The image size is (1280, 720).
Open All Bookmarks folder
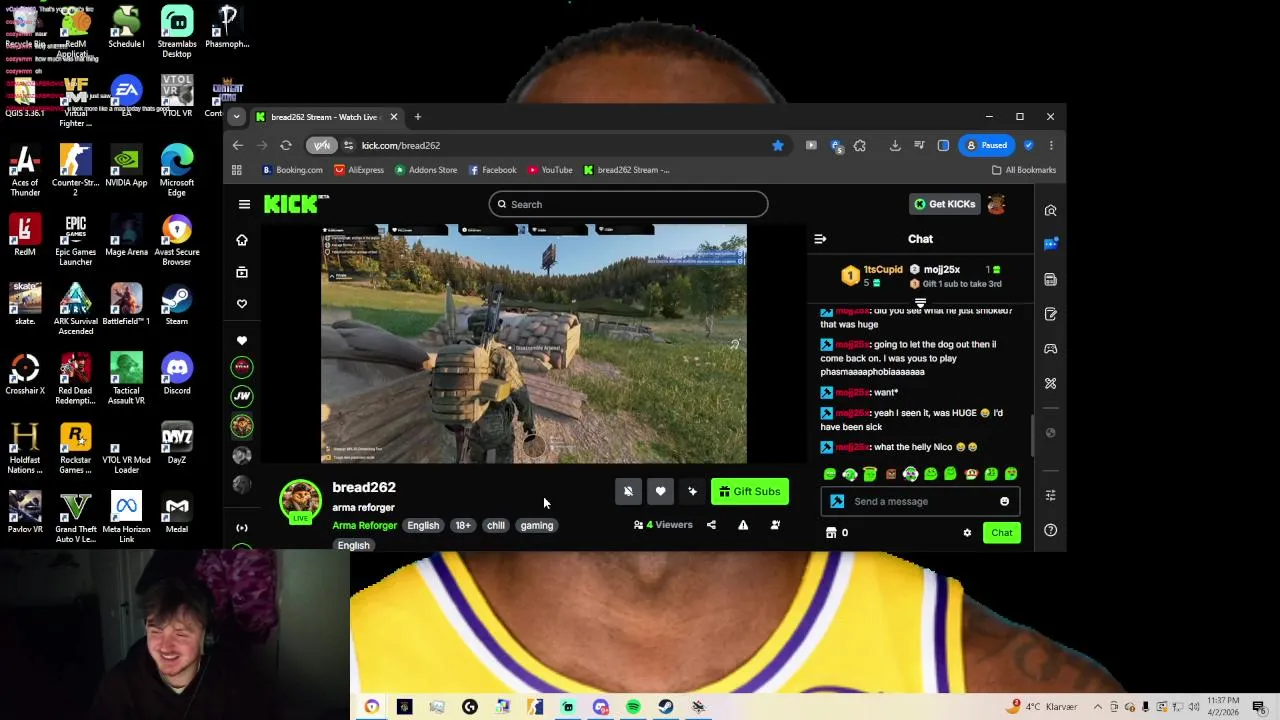(x=1023, y=170)
